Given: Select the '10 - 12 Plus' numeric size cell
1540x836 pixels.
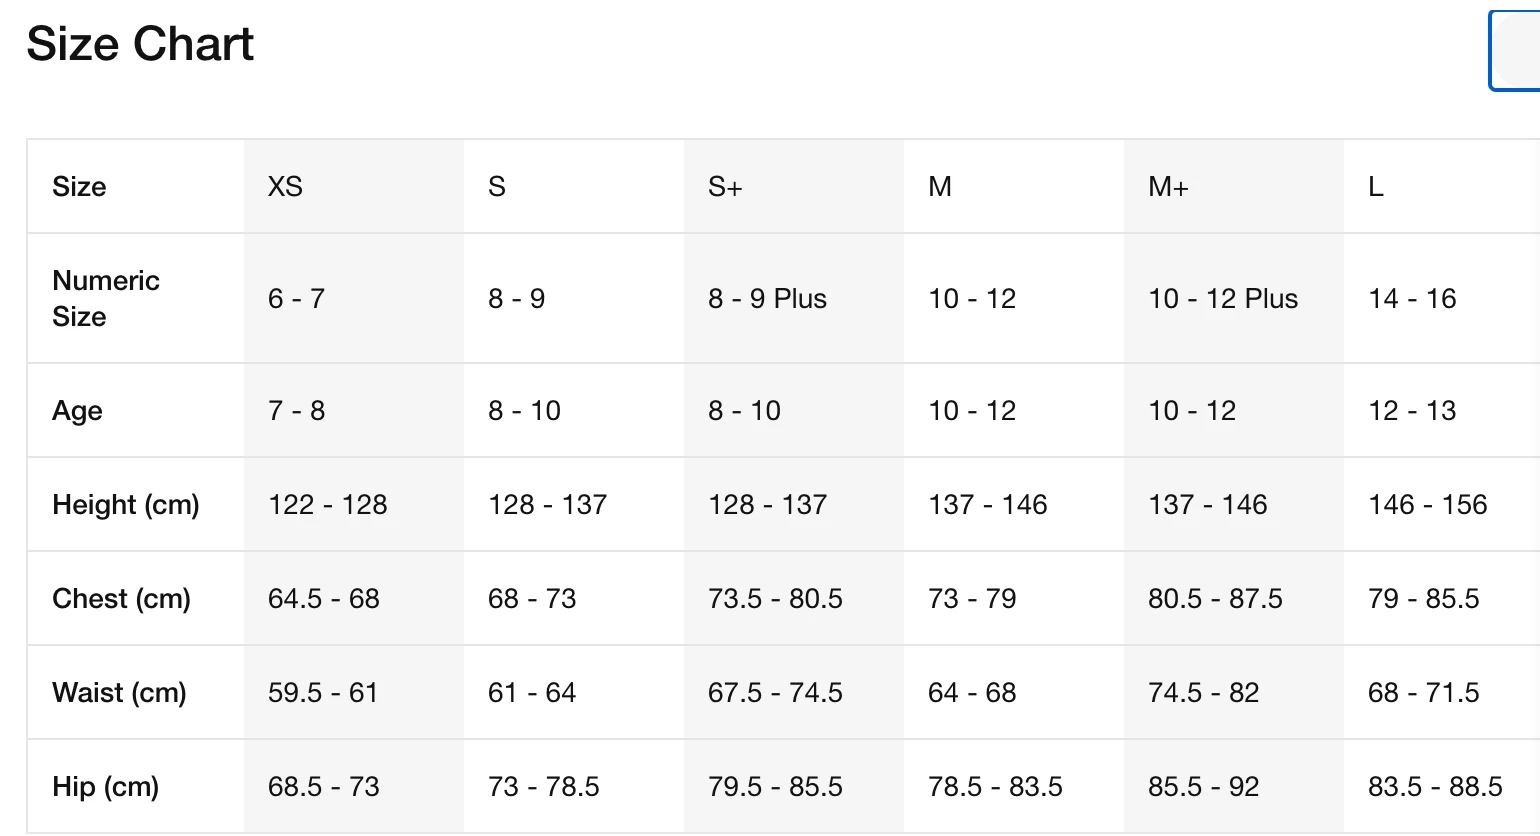Looking at the screenshot, I should [1223, 299].
